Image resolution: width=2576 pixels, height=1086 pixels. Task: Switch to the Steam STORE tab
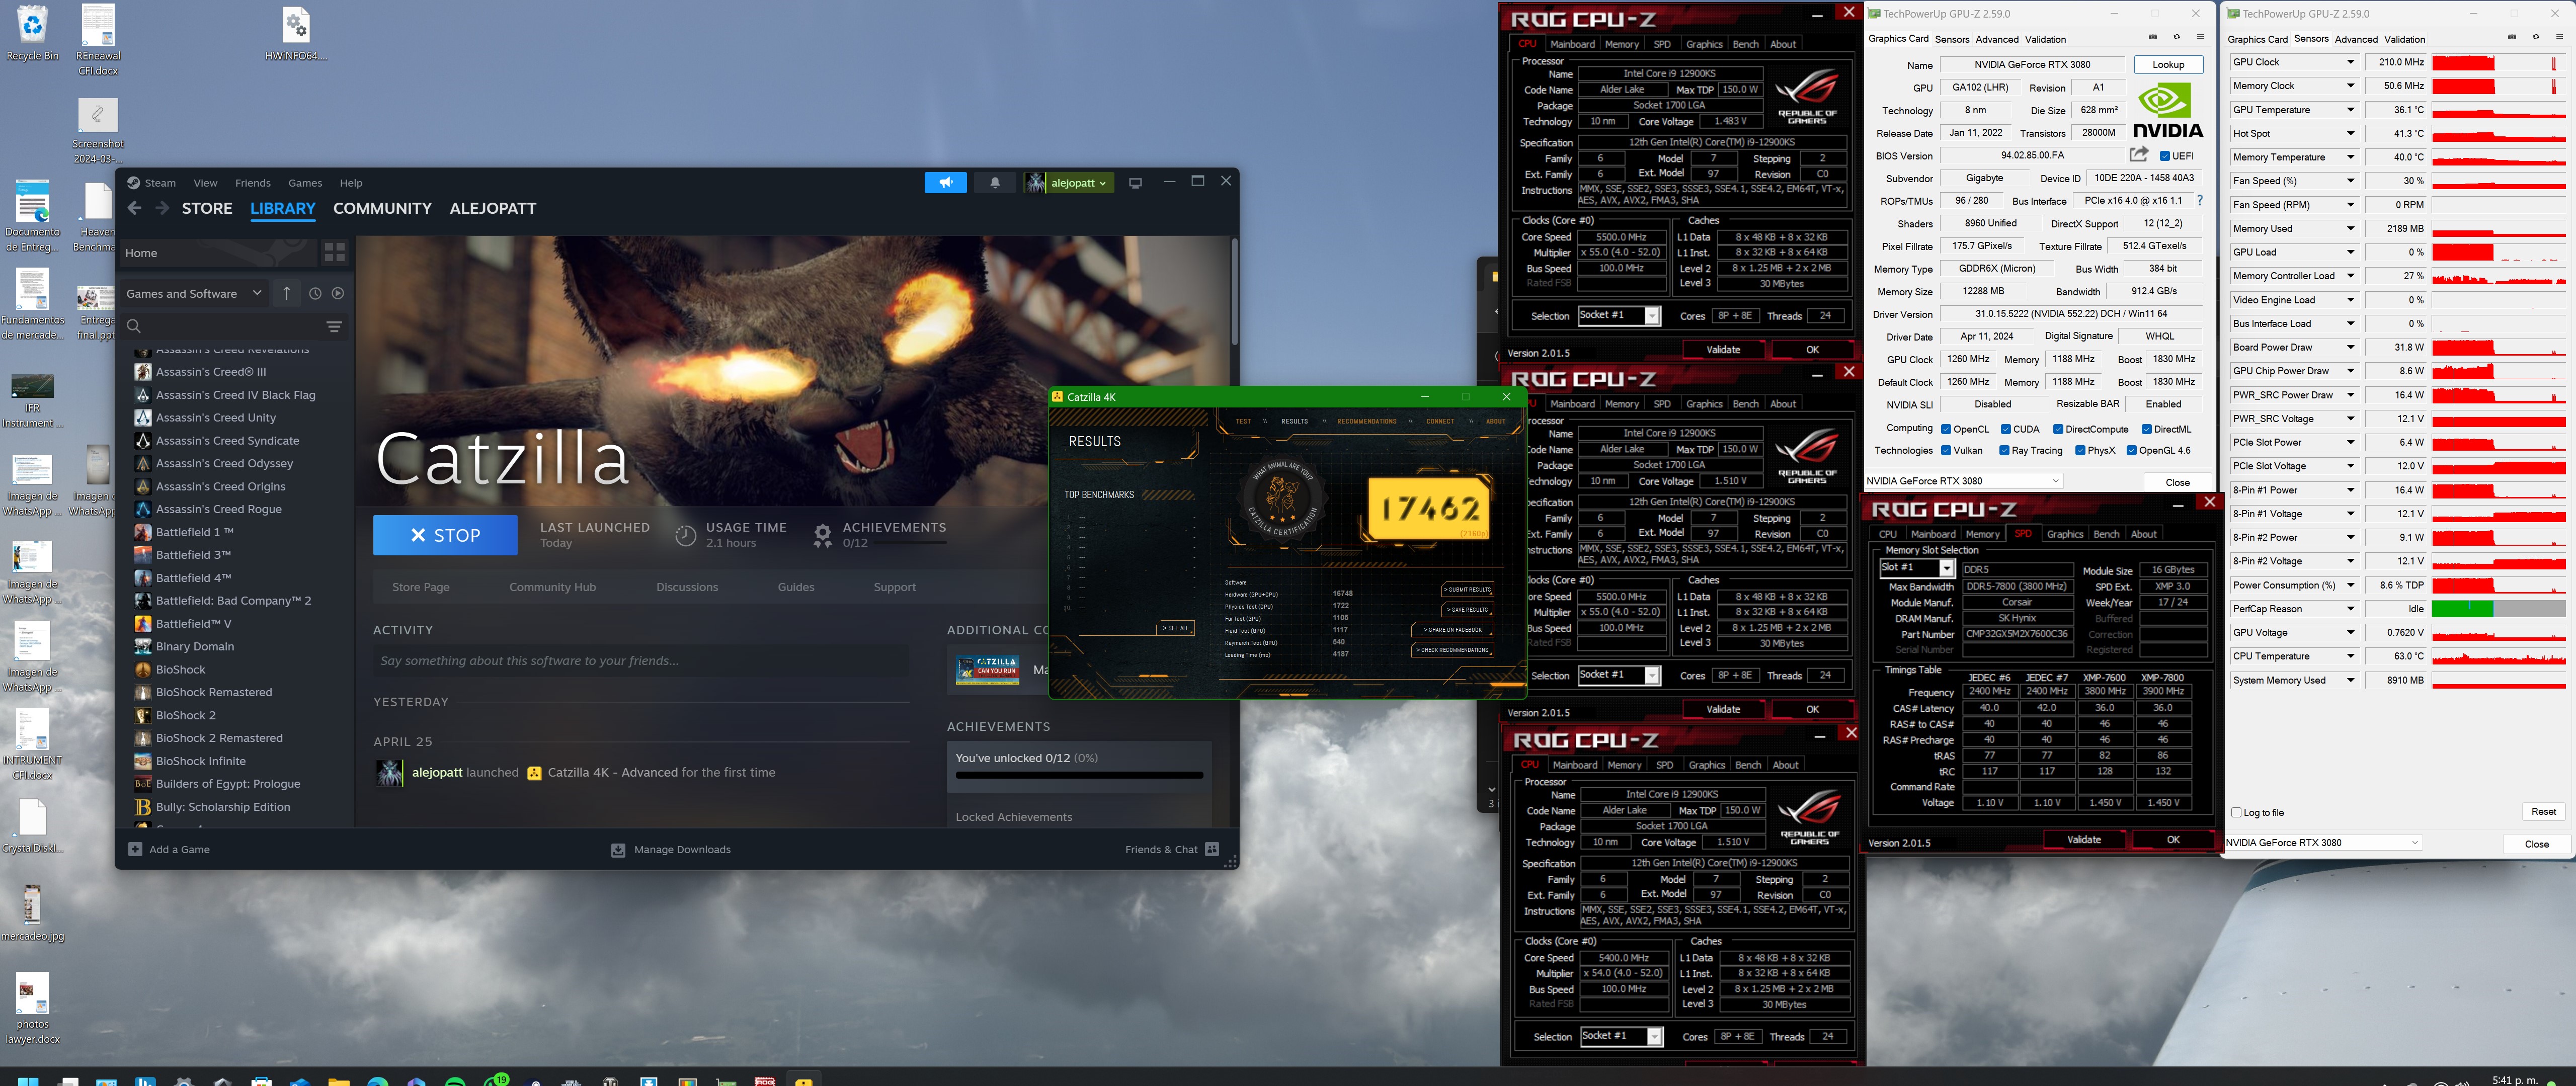[207, 208]
